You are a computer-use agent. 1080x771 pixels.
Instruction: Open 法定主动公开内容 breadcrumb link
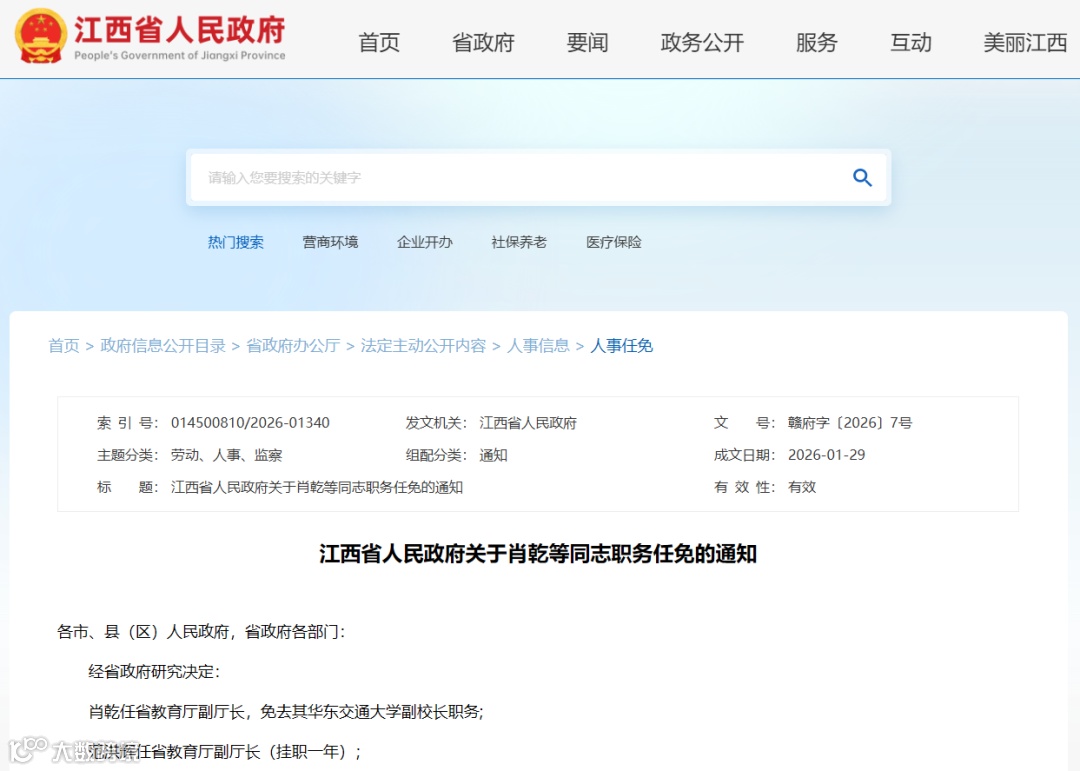pyautogui.click(x=423, y=345)
